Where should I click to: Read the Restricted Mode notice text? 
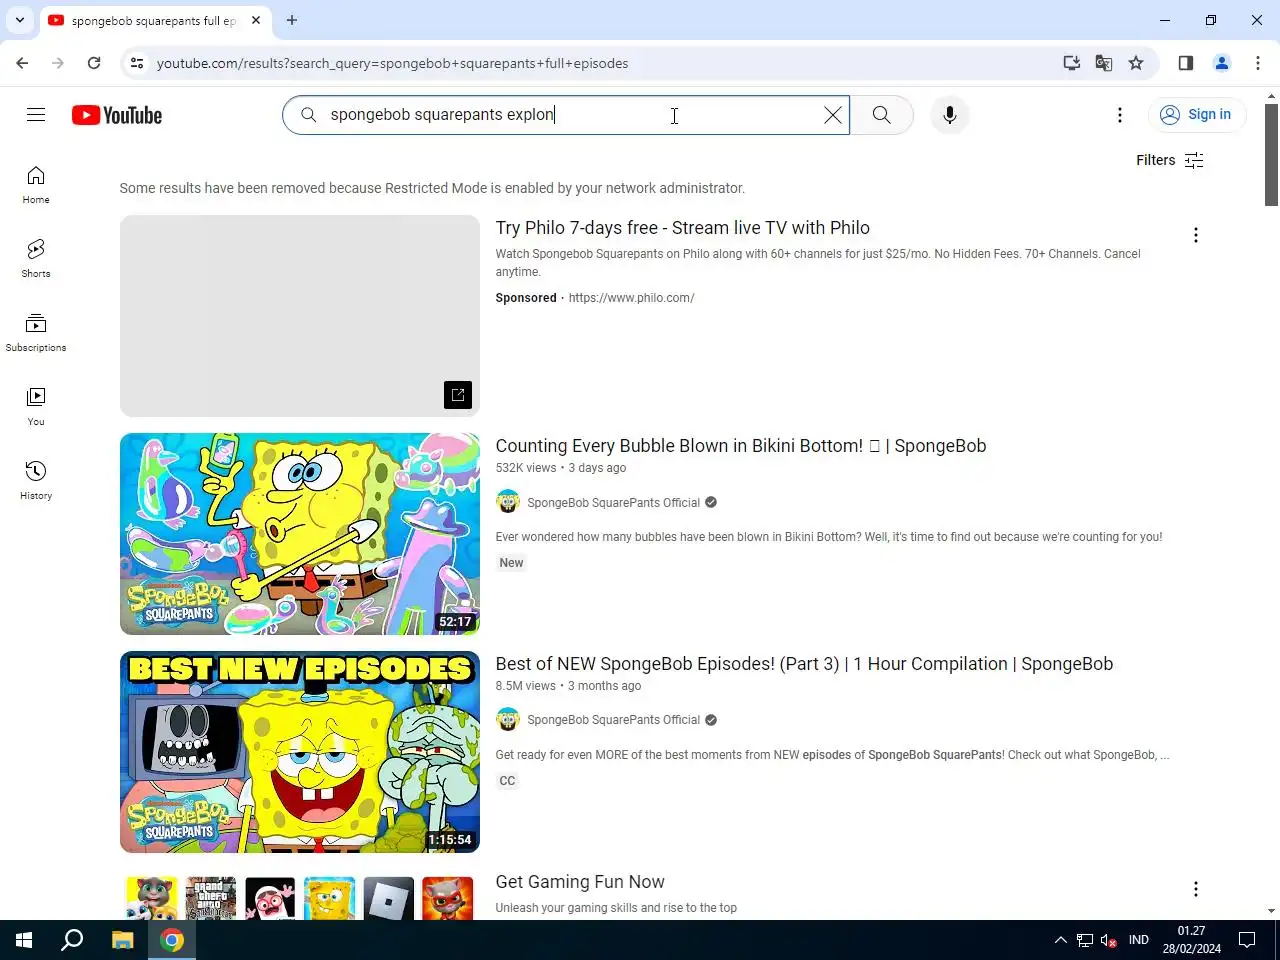click(432, 188)
